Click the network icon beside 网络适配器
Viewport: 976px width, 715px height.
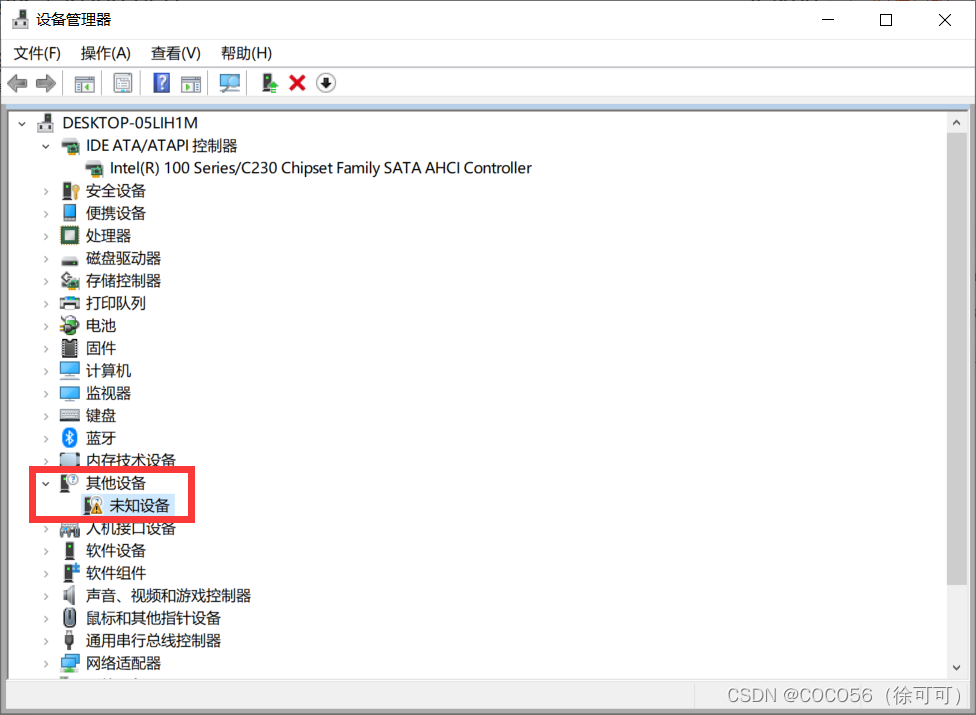pyautogui.click(x=70, y=663)
